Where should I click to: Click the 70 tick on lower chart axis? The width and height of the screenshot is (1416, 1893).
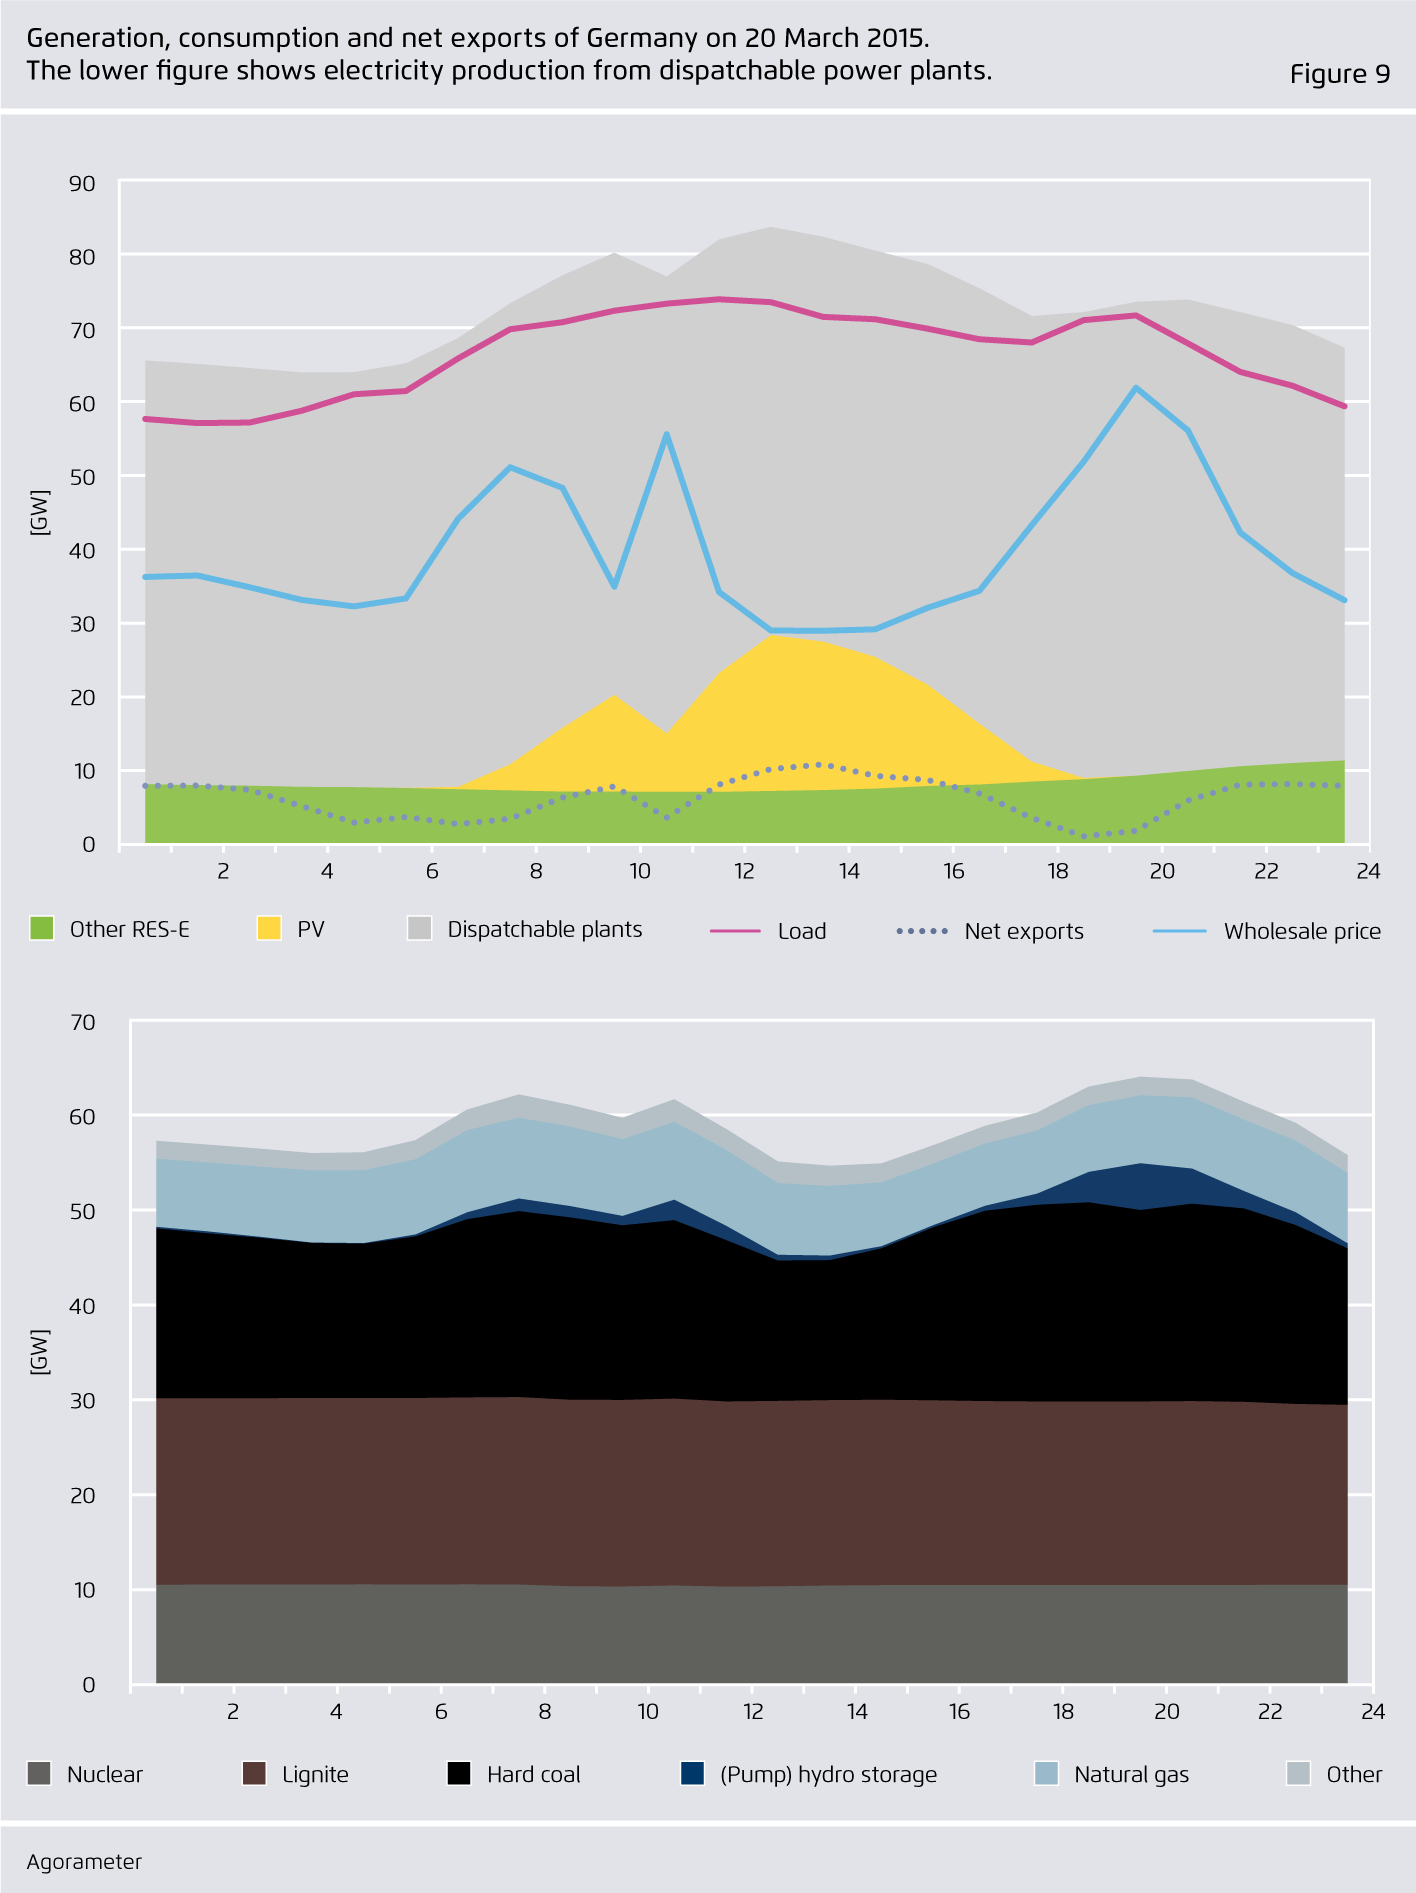coord(84,1022)
